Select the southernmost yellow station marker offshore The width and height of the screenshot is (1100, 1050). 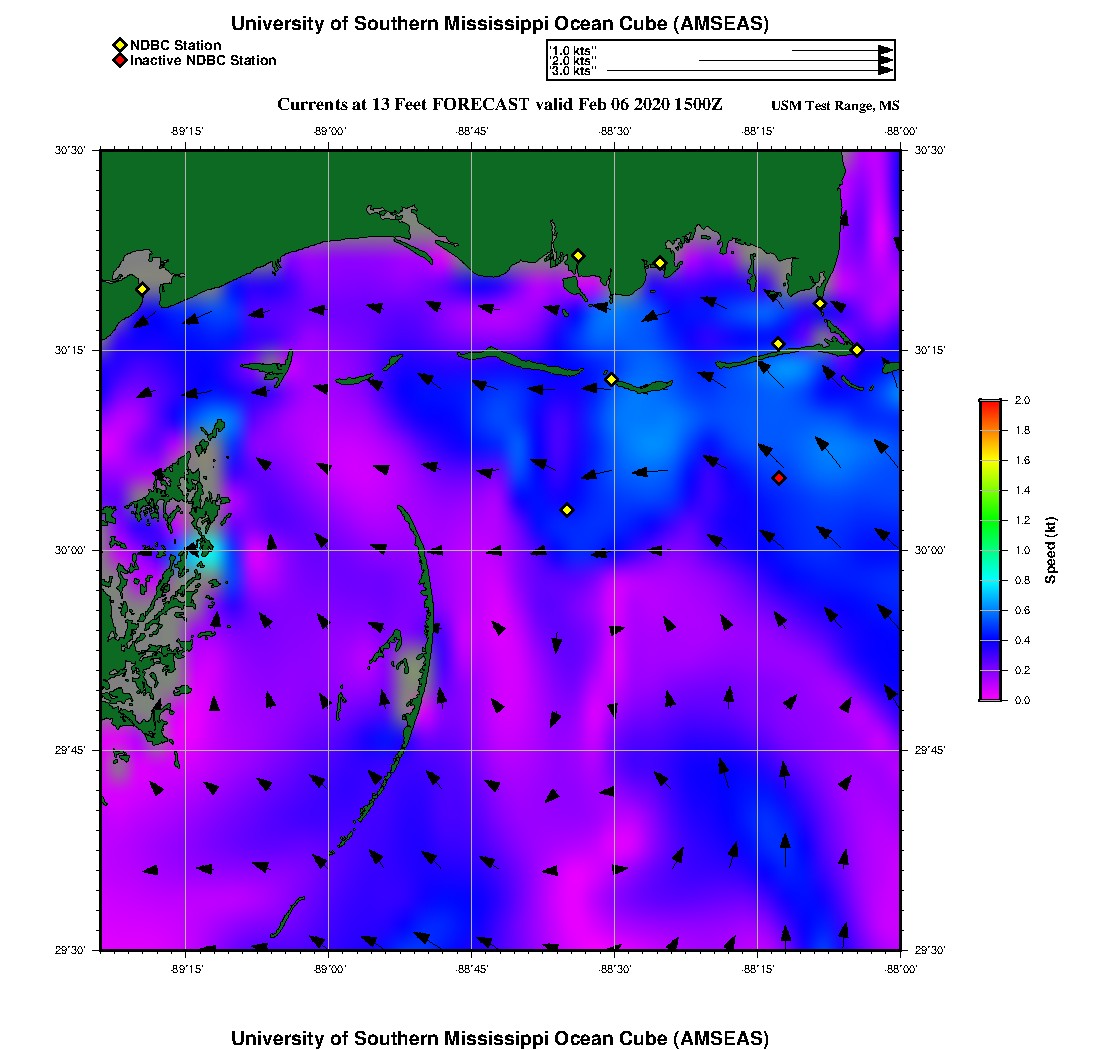click(567, 510)
